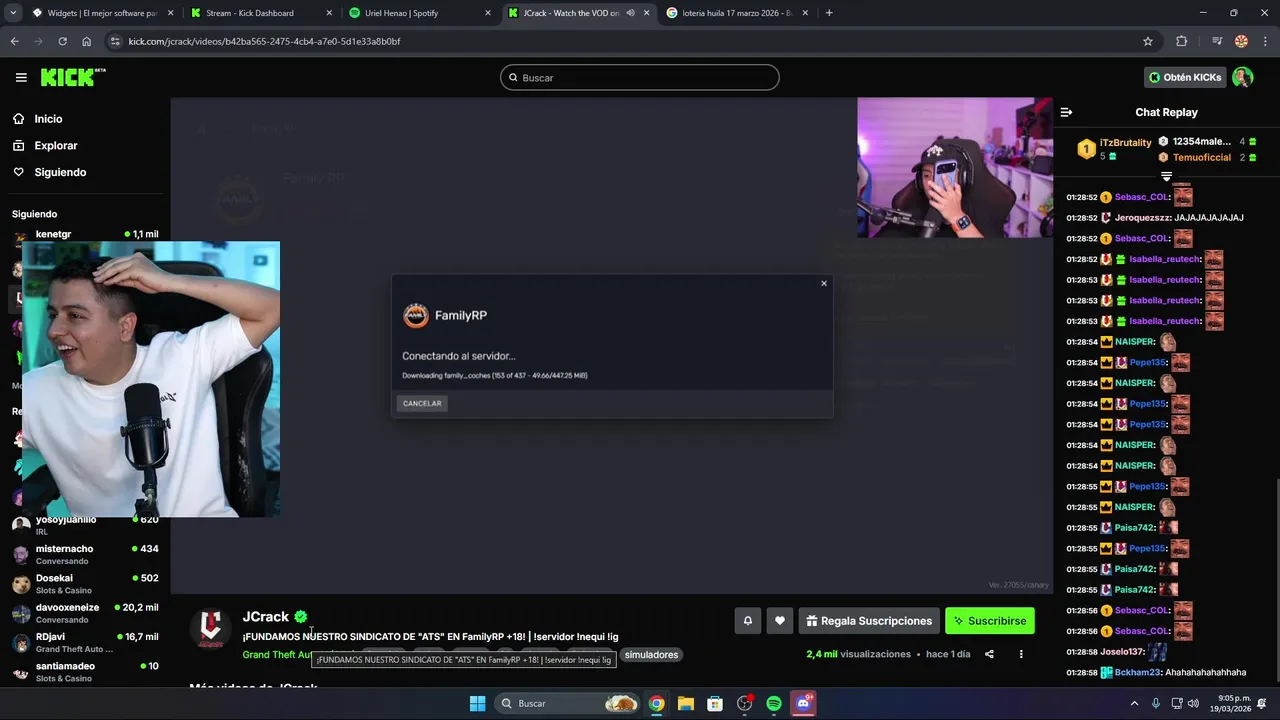Open the JCrack channel avatar
The height and width of the screenshot is (720, 1280).
pyautogui.click(x=211, y=628)
